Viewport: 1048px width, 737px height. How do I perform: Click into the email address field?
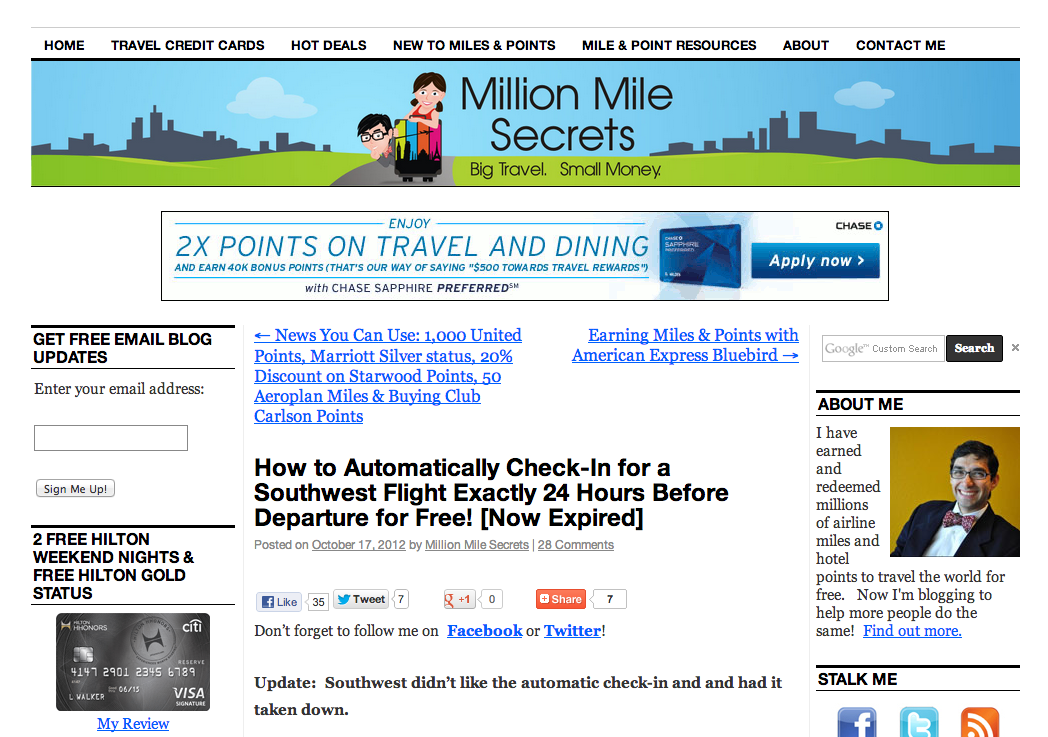111,438
